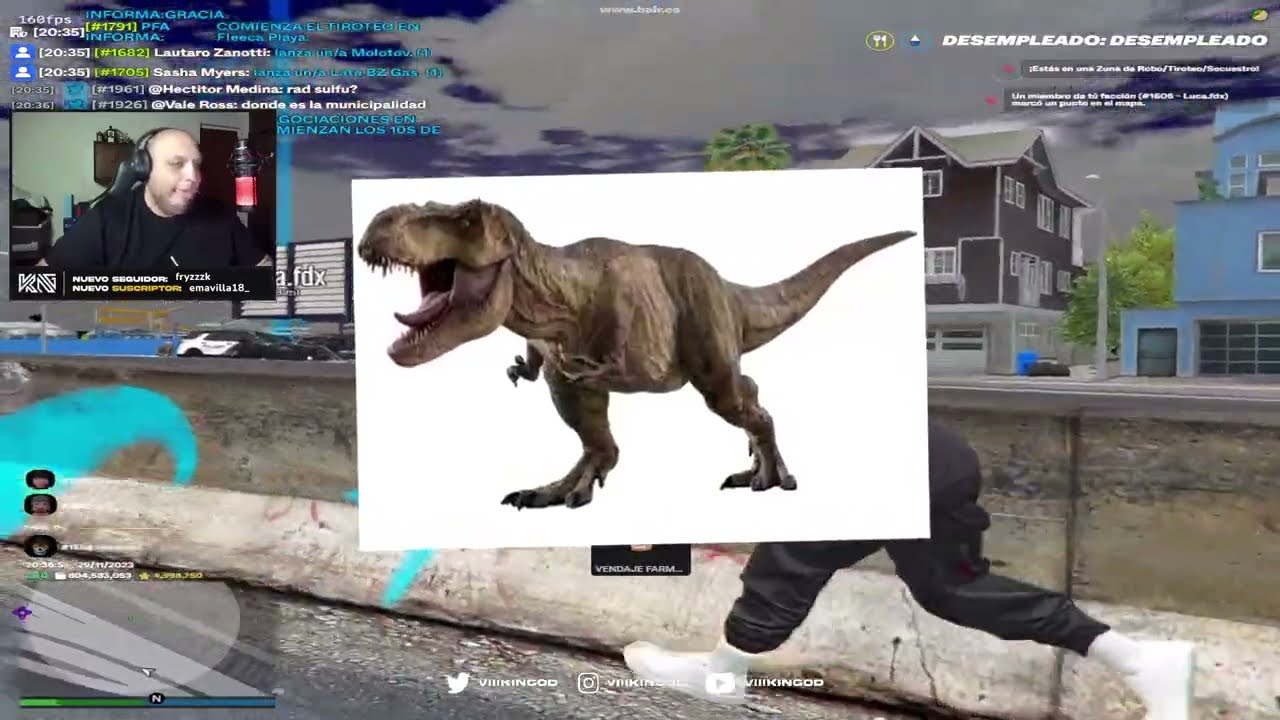1280x720 pixels.
Task: Click 'COMIENZA EL TIROTEO EN Fleeca Playa' alert
Action: pos(318,32)
